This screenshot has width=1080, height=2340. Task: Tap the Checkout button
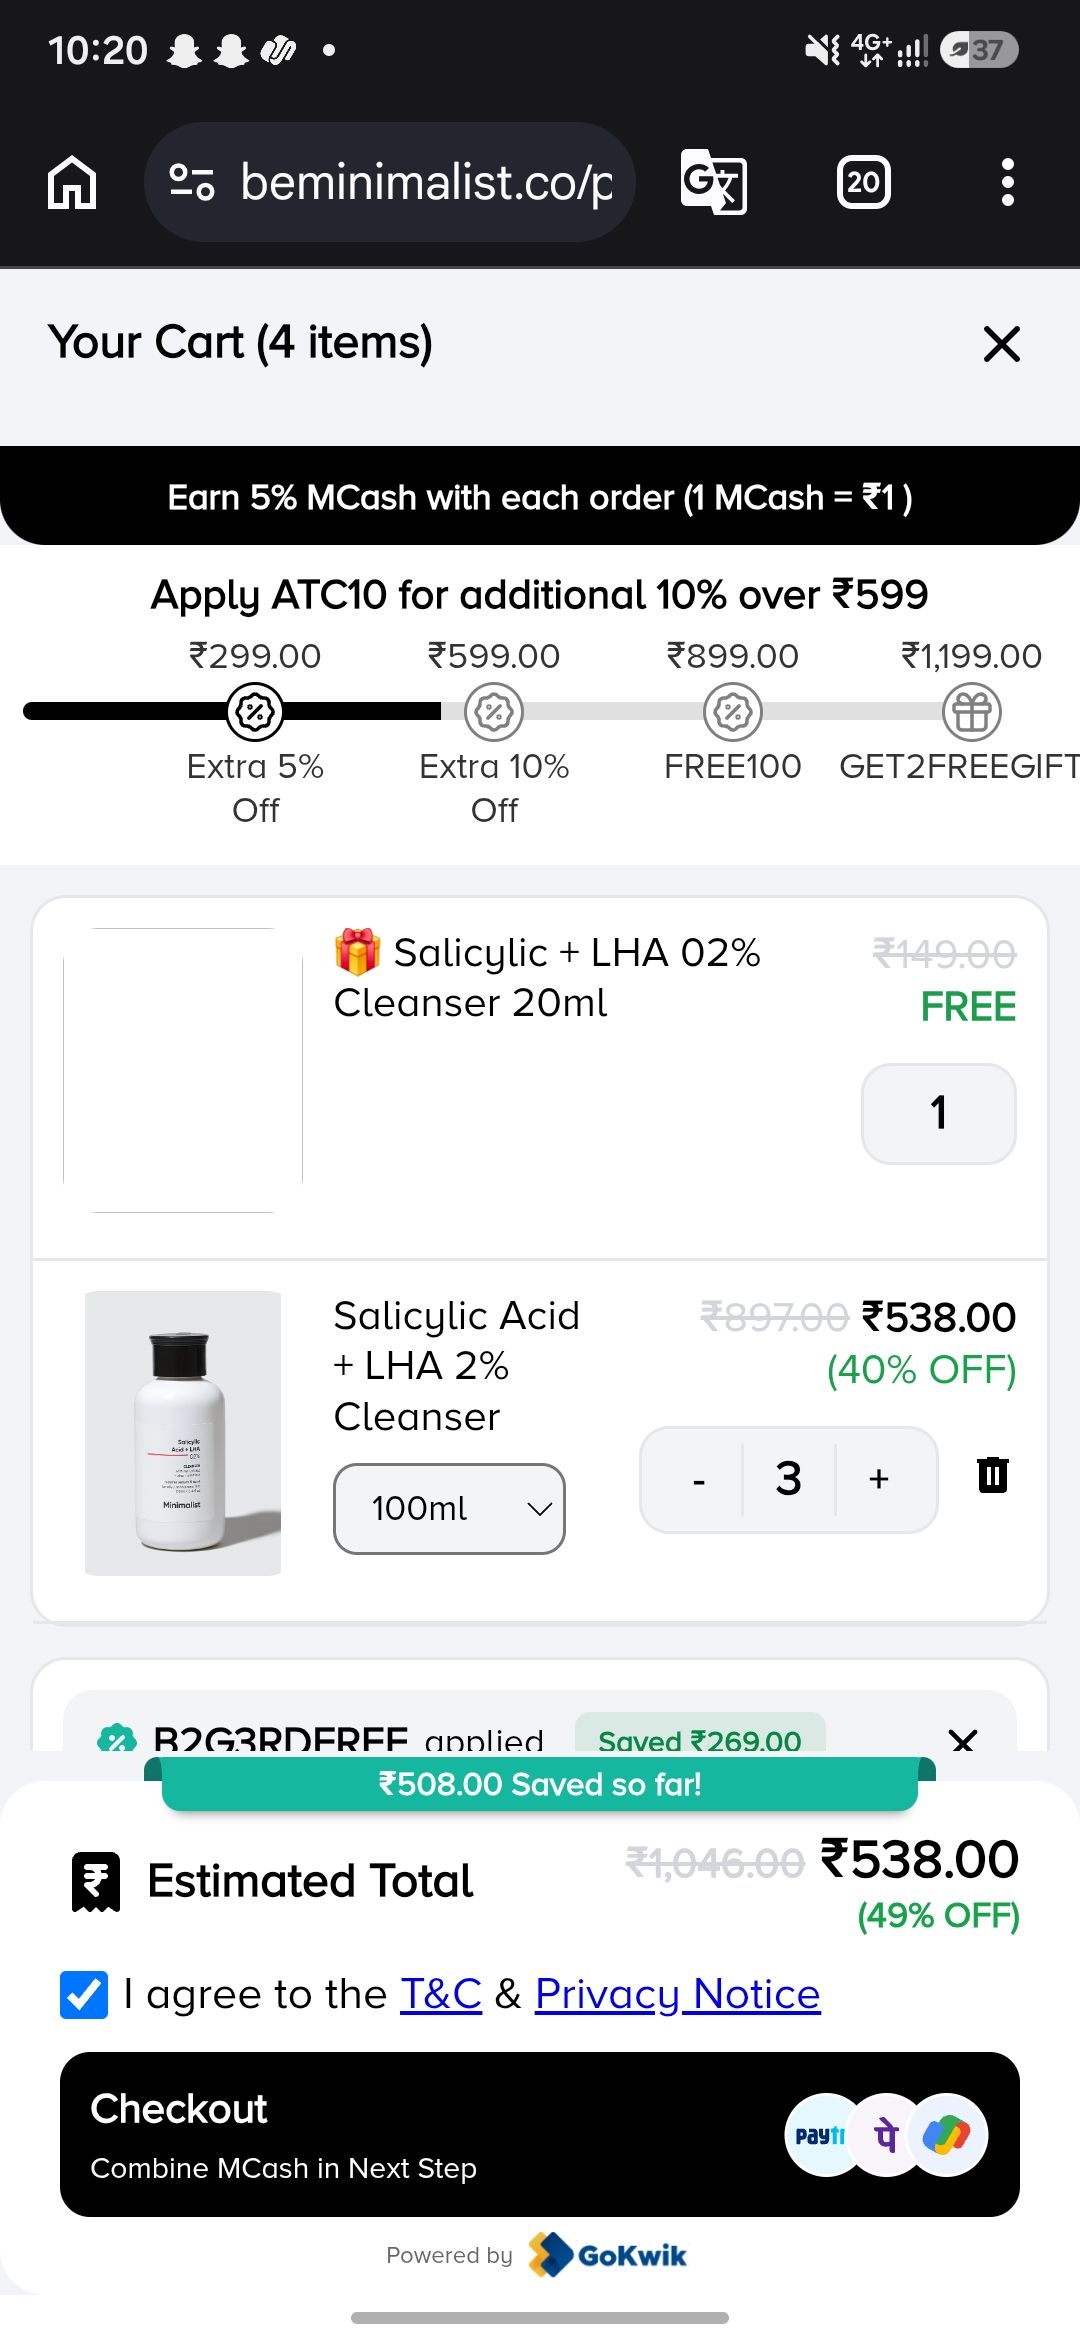(x=540, y=2134)
